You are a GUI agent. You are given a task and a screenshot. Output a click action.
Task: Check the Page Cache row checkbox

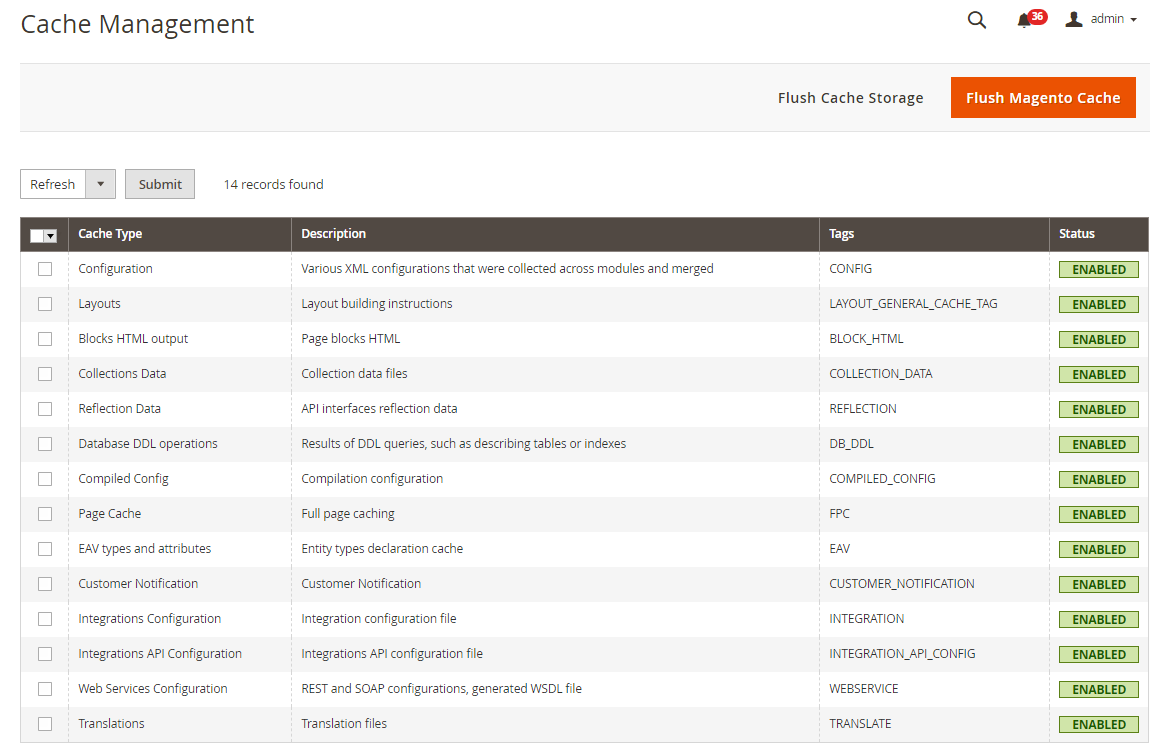coord(44,514)
